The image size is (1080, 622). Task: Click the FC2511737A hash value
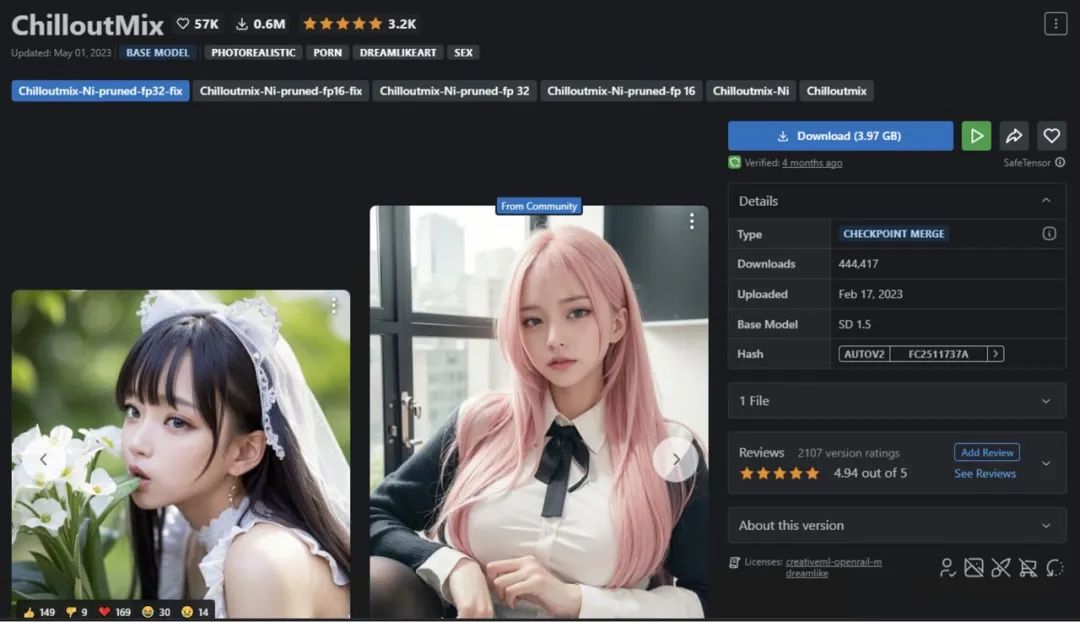coord(938,354)
